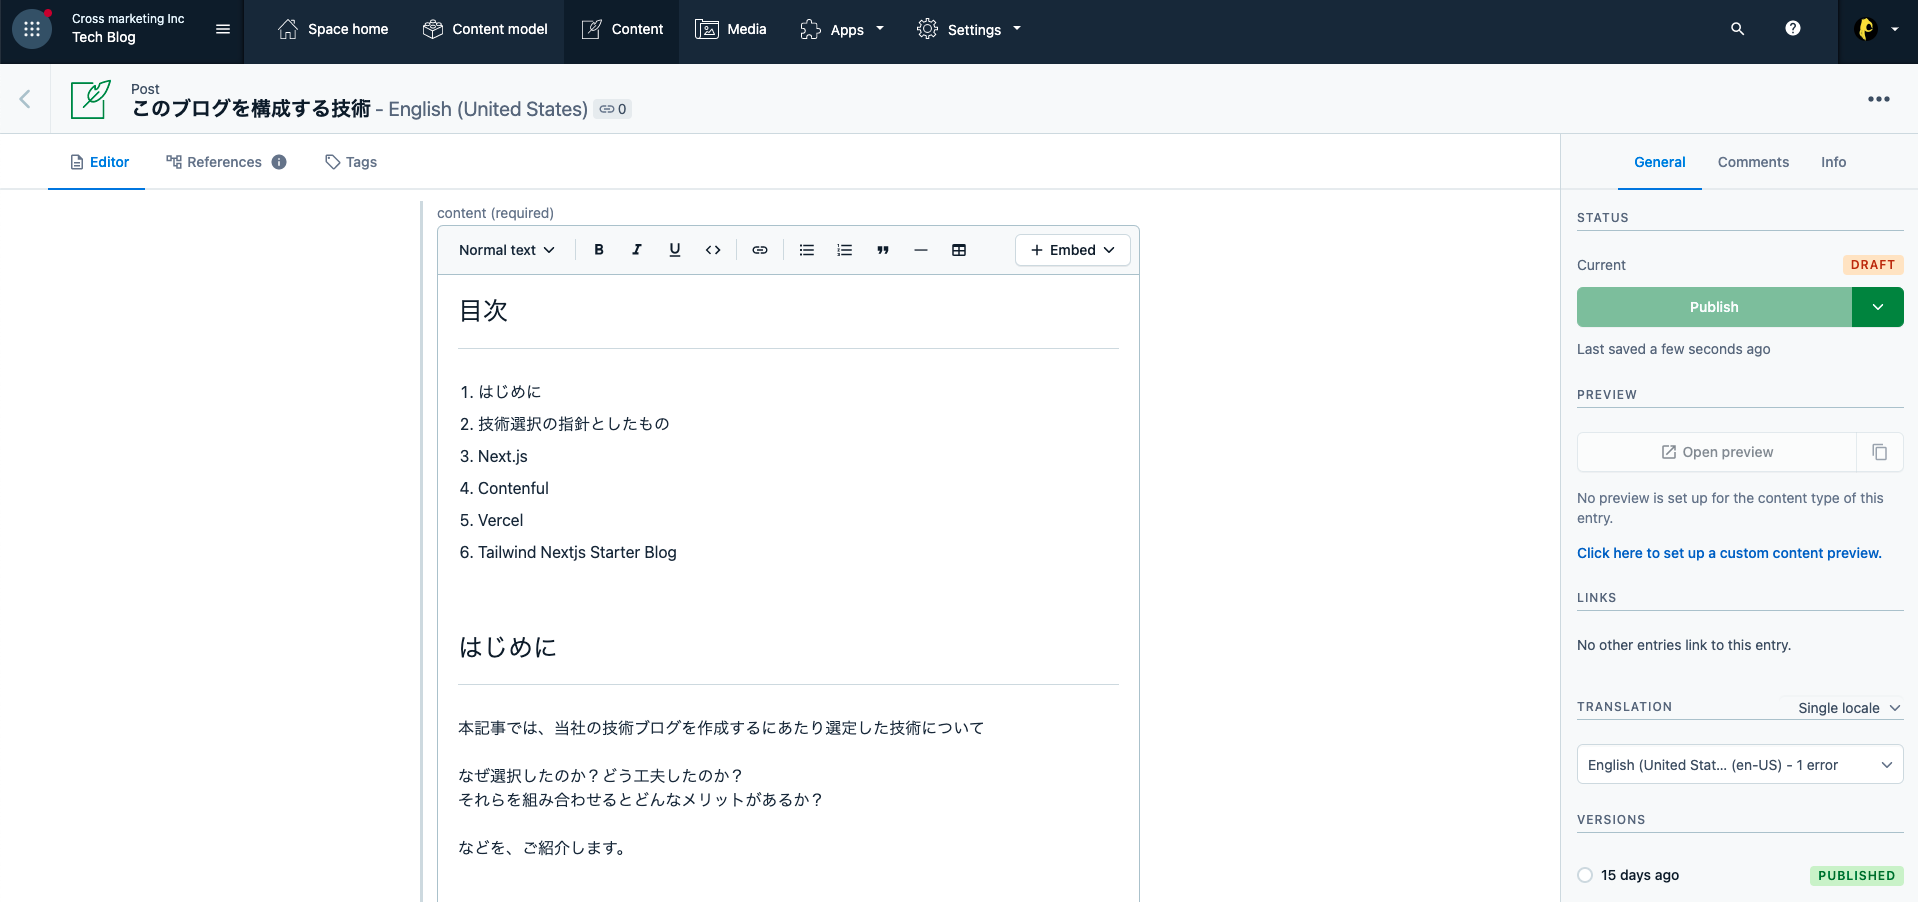Open the user account avatar menu
This screenshot has width=1918, height=902.
tap(1877, 29)
